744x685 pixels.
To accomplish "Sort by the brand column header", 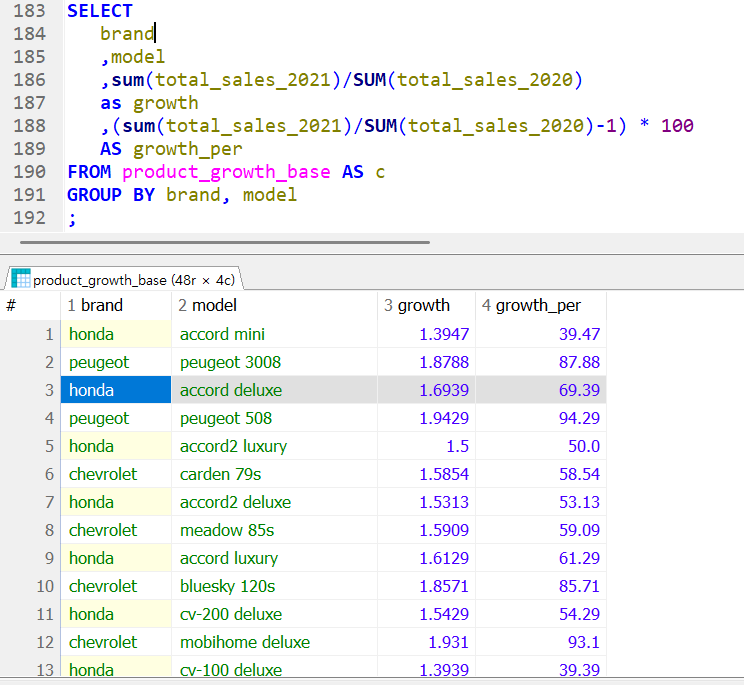I will pos(116,305).
